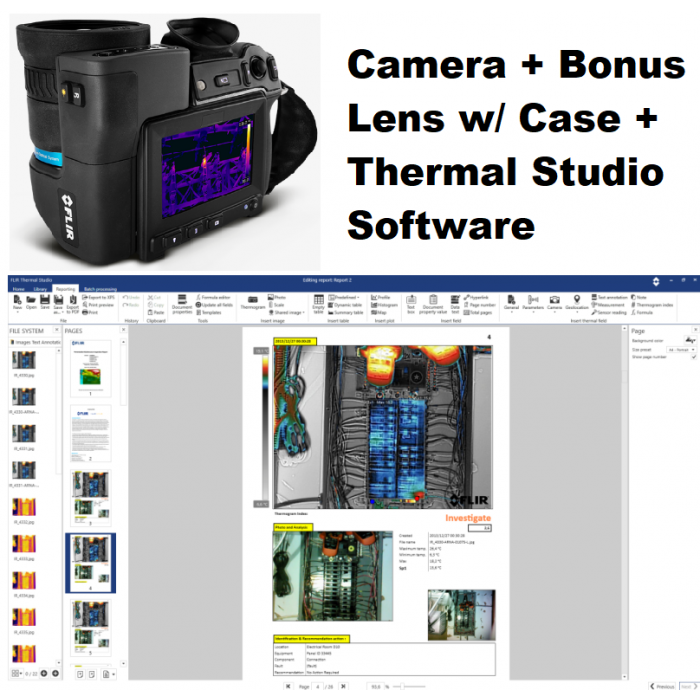Open the General thermal field dropdown
The image size is (700, 700).
[512, 304]
